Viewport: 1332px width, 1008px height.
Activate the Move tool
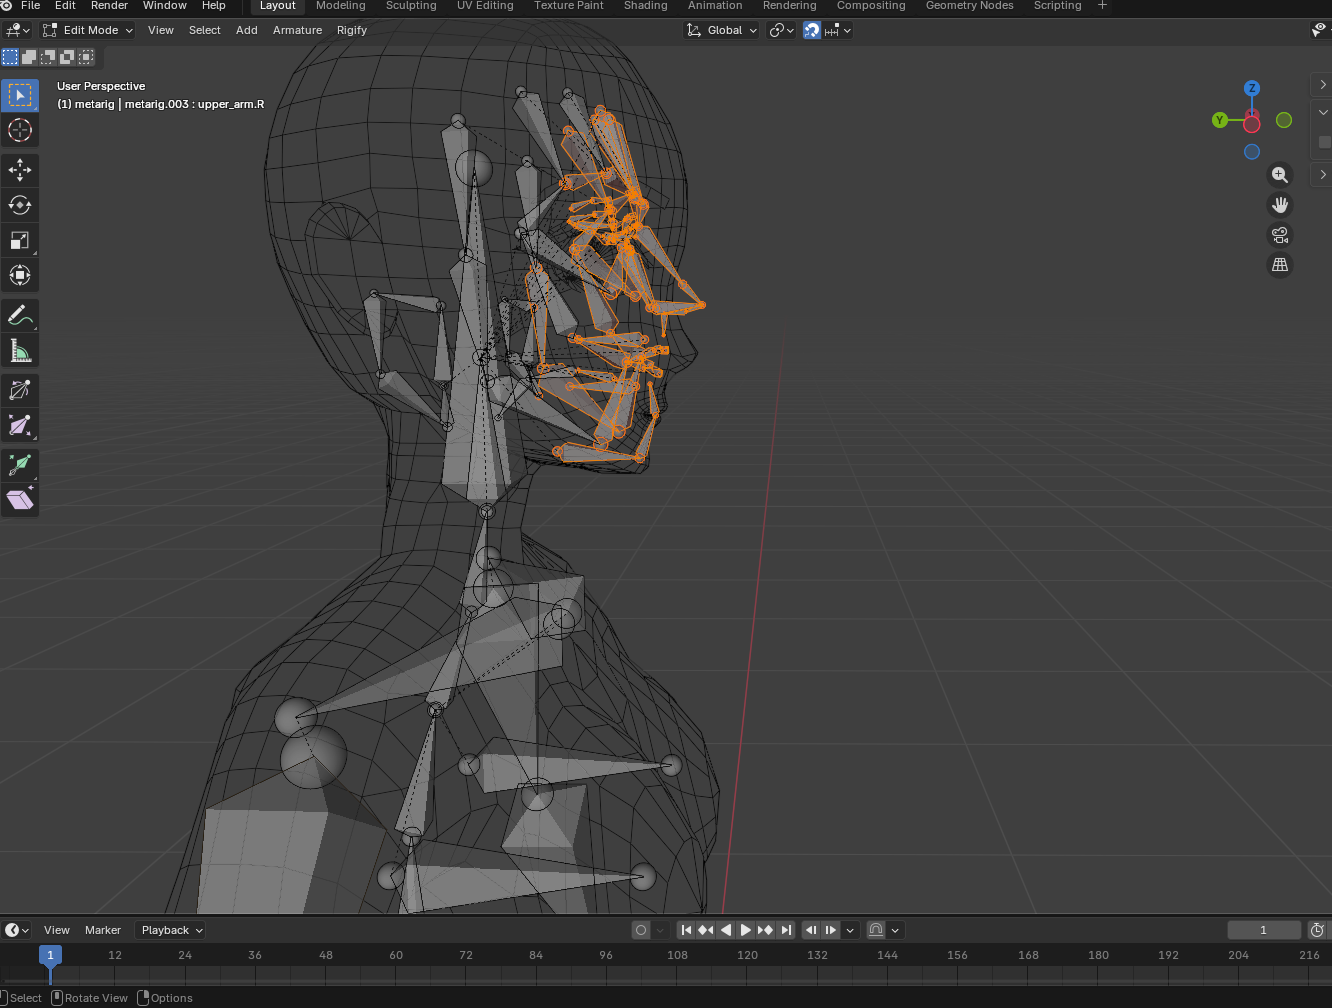20,170
